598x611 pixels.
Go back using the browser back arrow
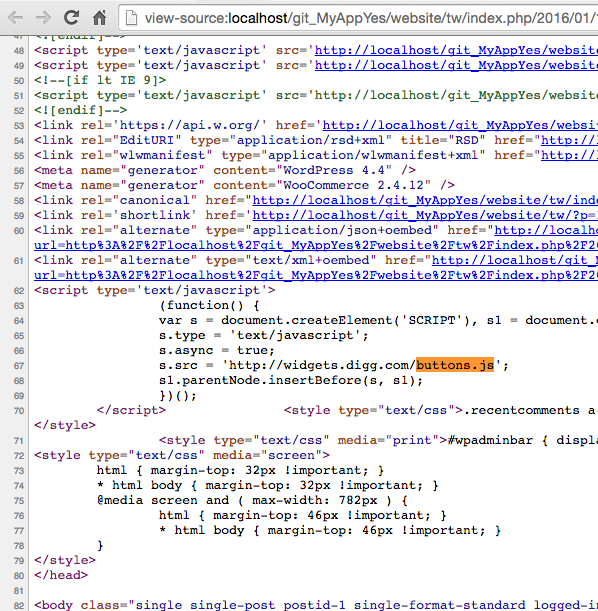(16, 18)
